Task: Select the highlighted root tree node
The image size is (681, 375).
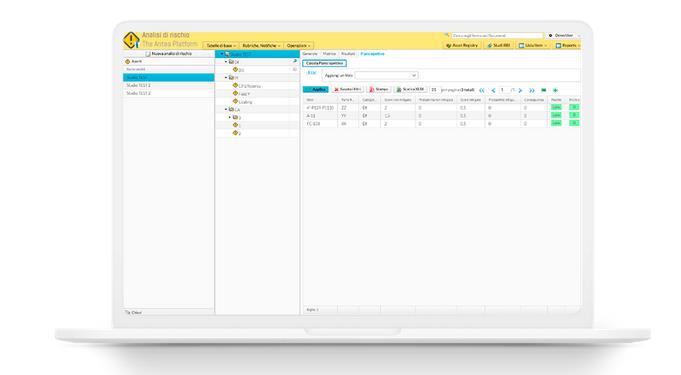Action: click(258, 54)
